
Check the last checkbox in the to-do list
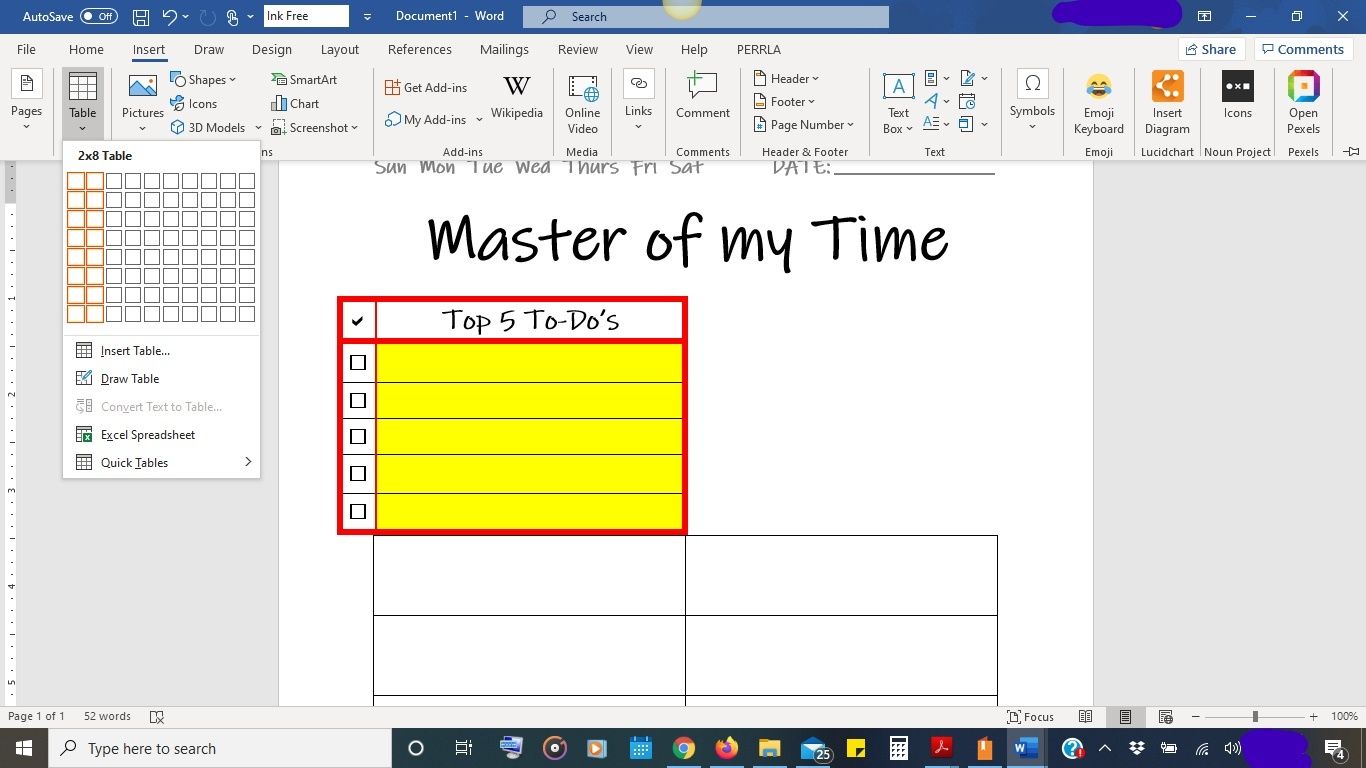point(358,511)
